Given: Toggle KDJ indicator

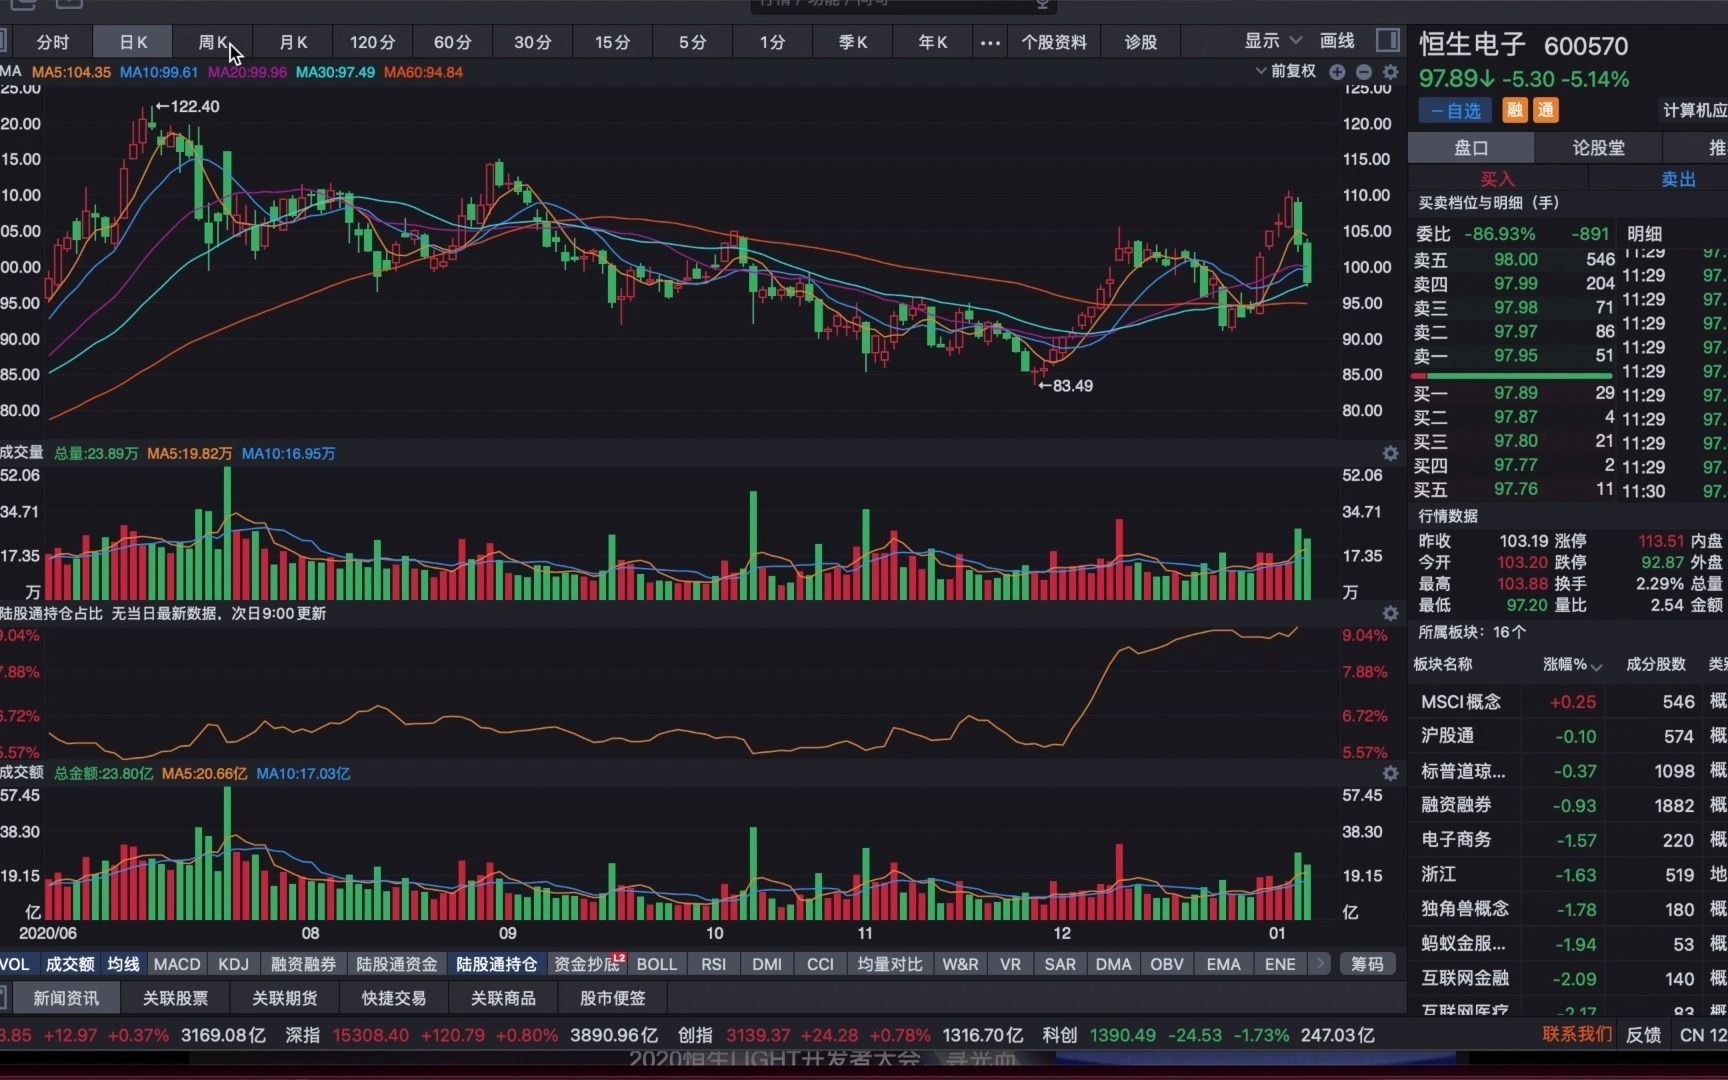Looking at the screenshot, I should pos(233,964).
